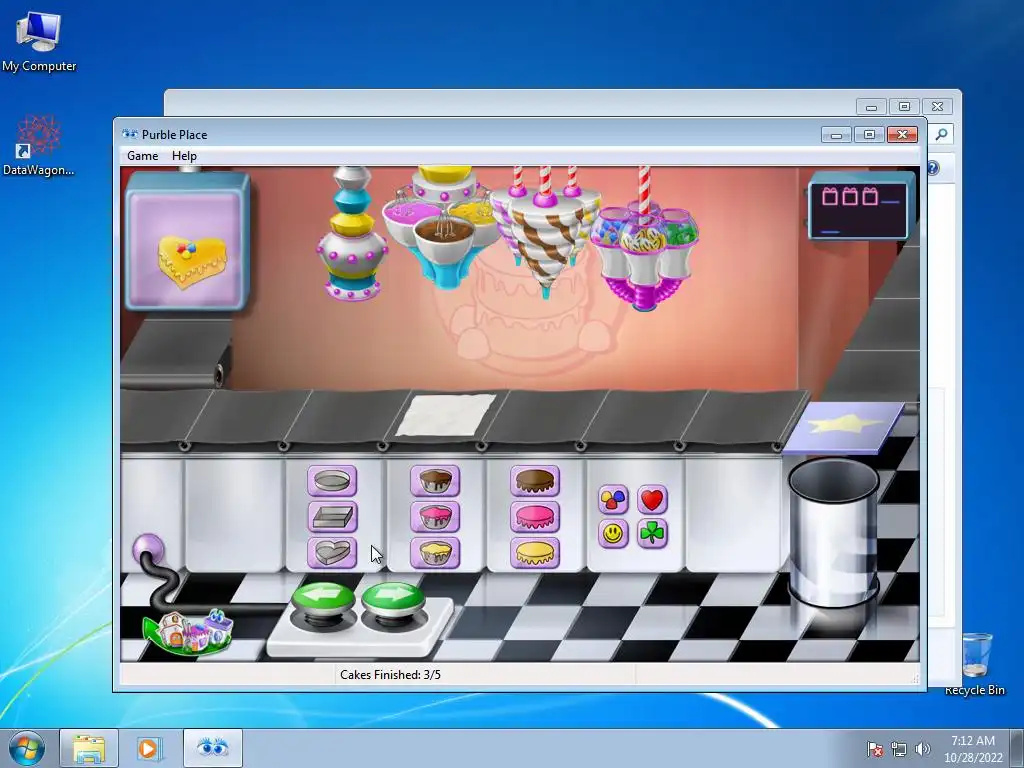
Task: Push the green right-arrow conveyor button
Action: tap(393, 600)
